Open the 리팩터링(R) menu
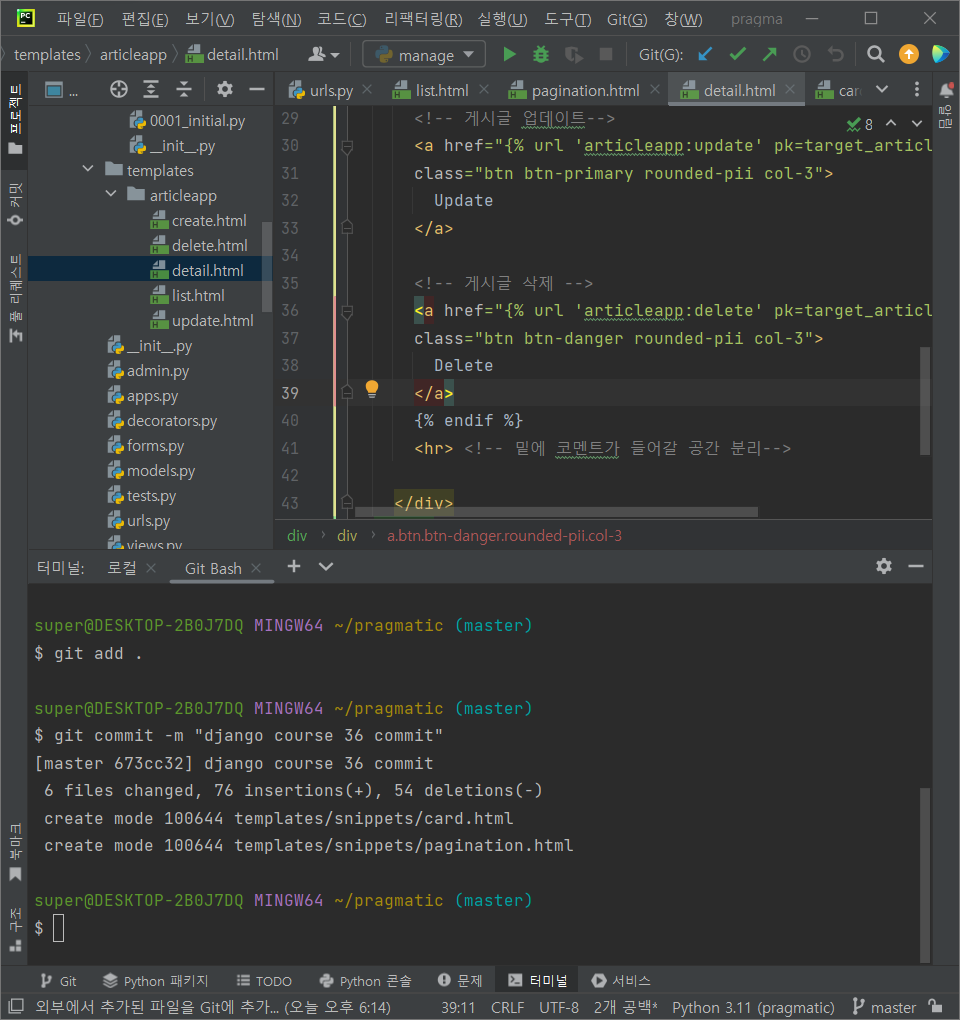 (423, 19)
